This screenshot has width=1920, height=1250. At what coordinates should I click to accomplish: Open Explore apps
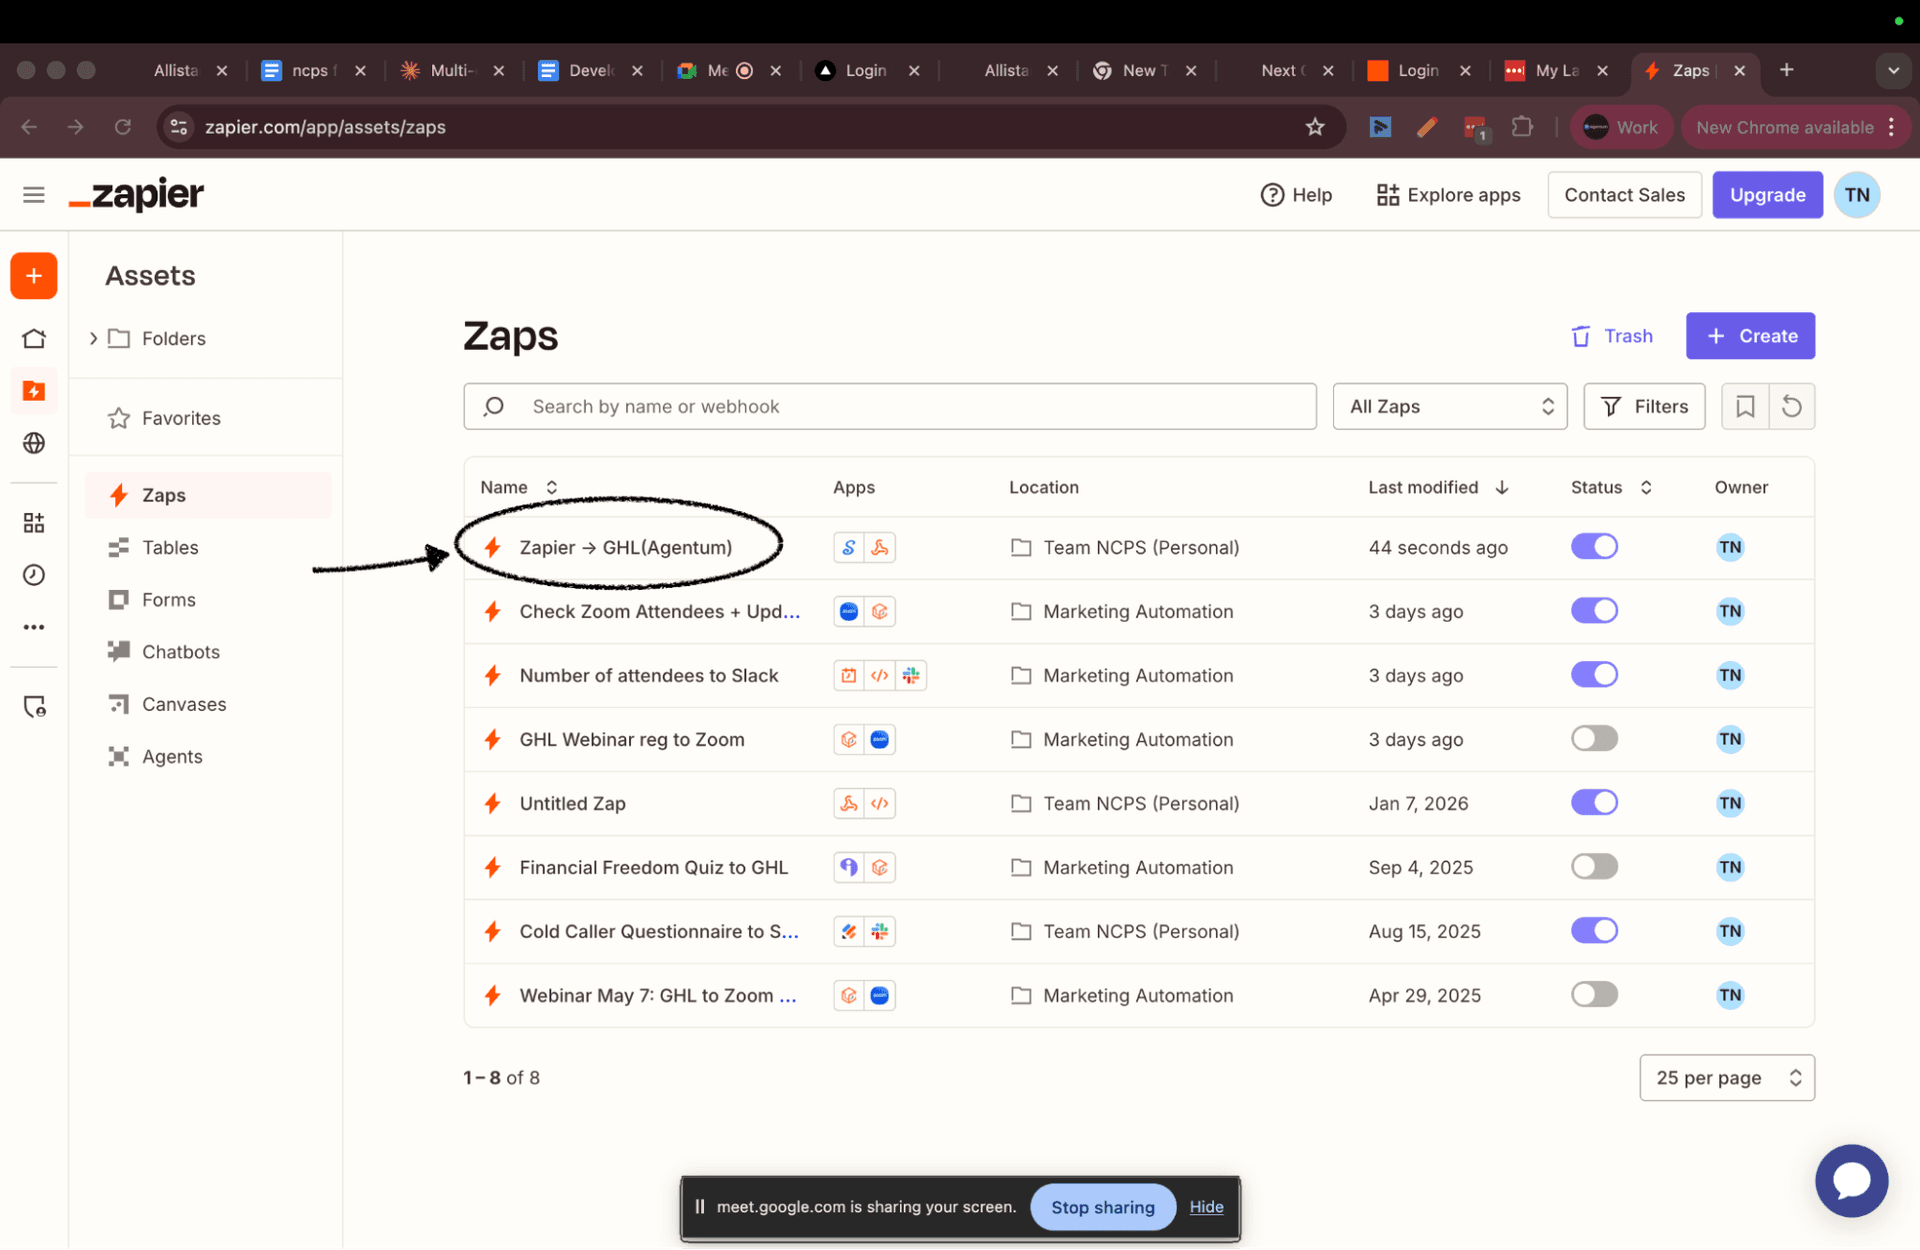tap(1448, 195)
